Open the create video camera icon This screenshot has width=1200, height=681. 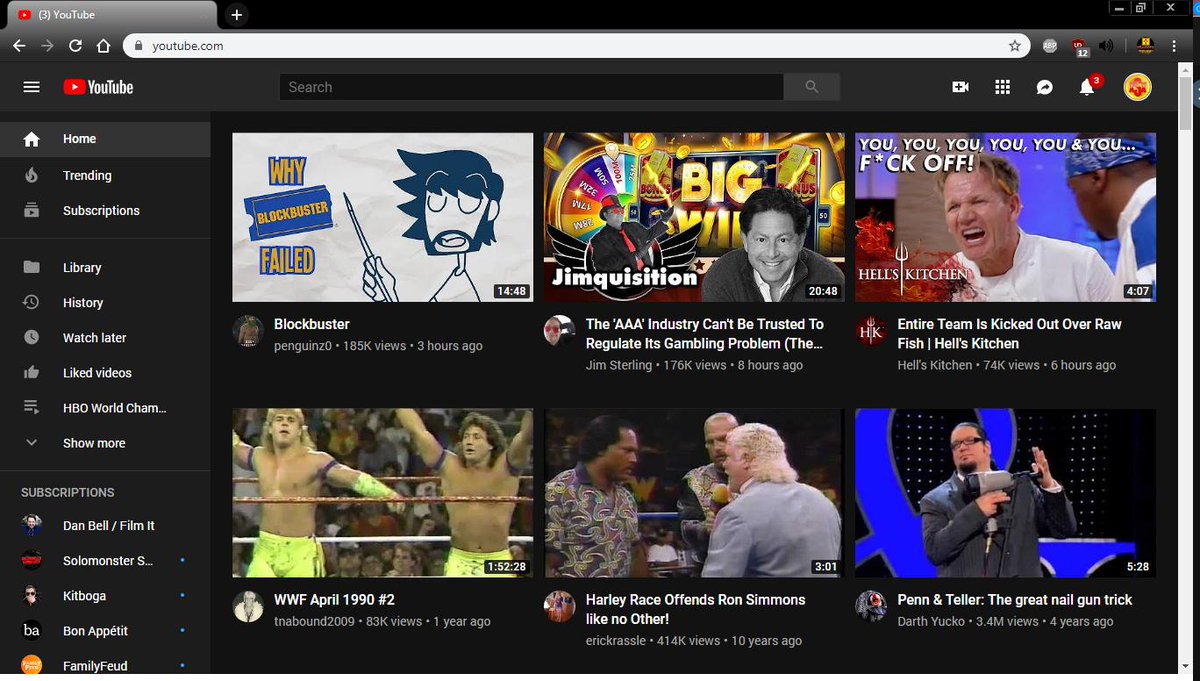point(960,87)
